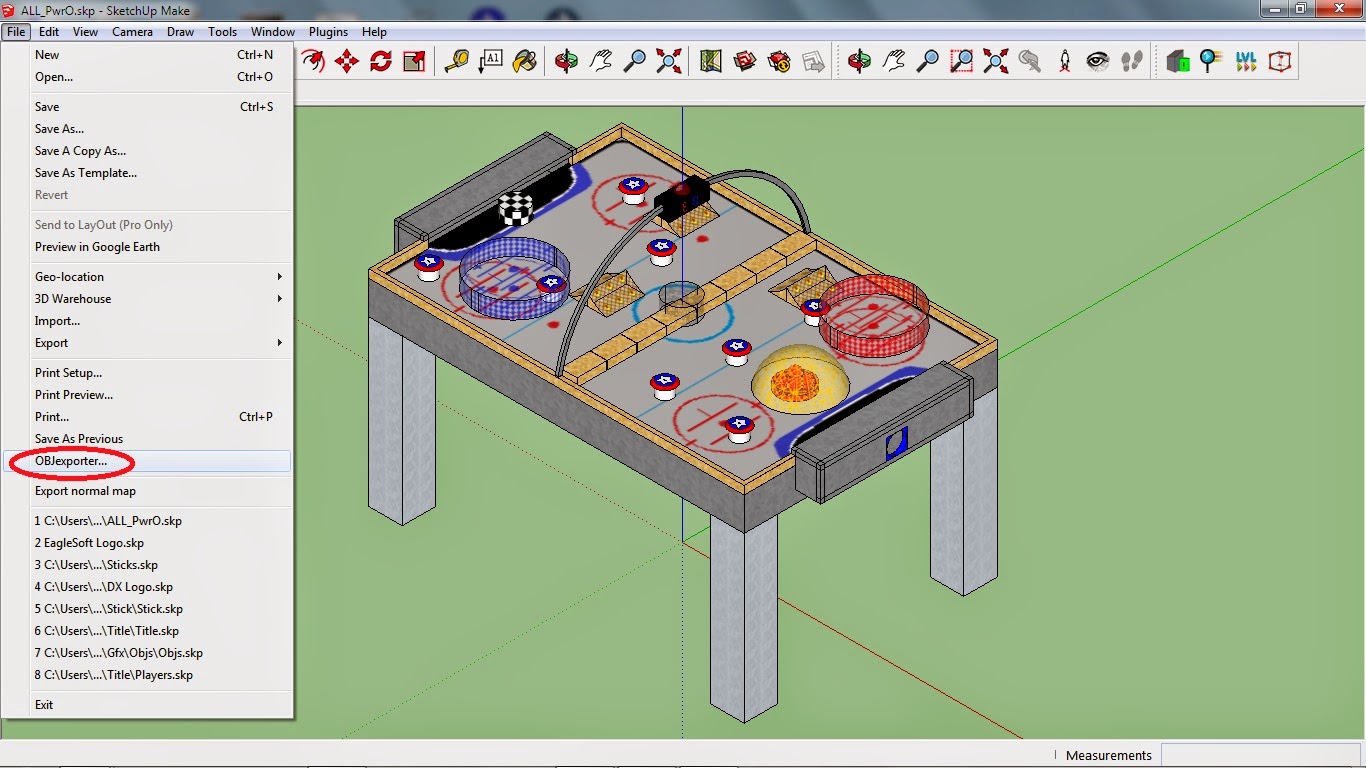Choose Save A Copy As...
Screen dimensions: 1366x768
point(147,151)
